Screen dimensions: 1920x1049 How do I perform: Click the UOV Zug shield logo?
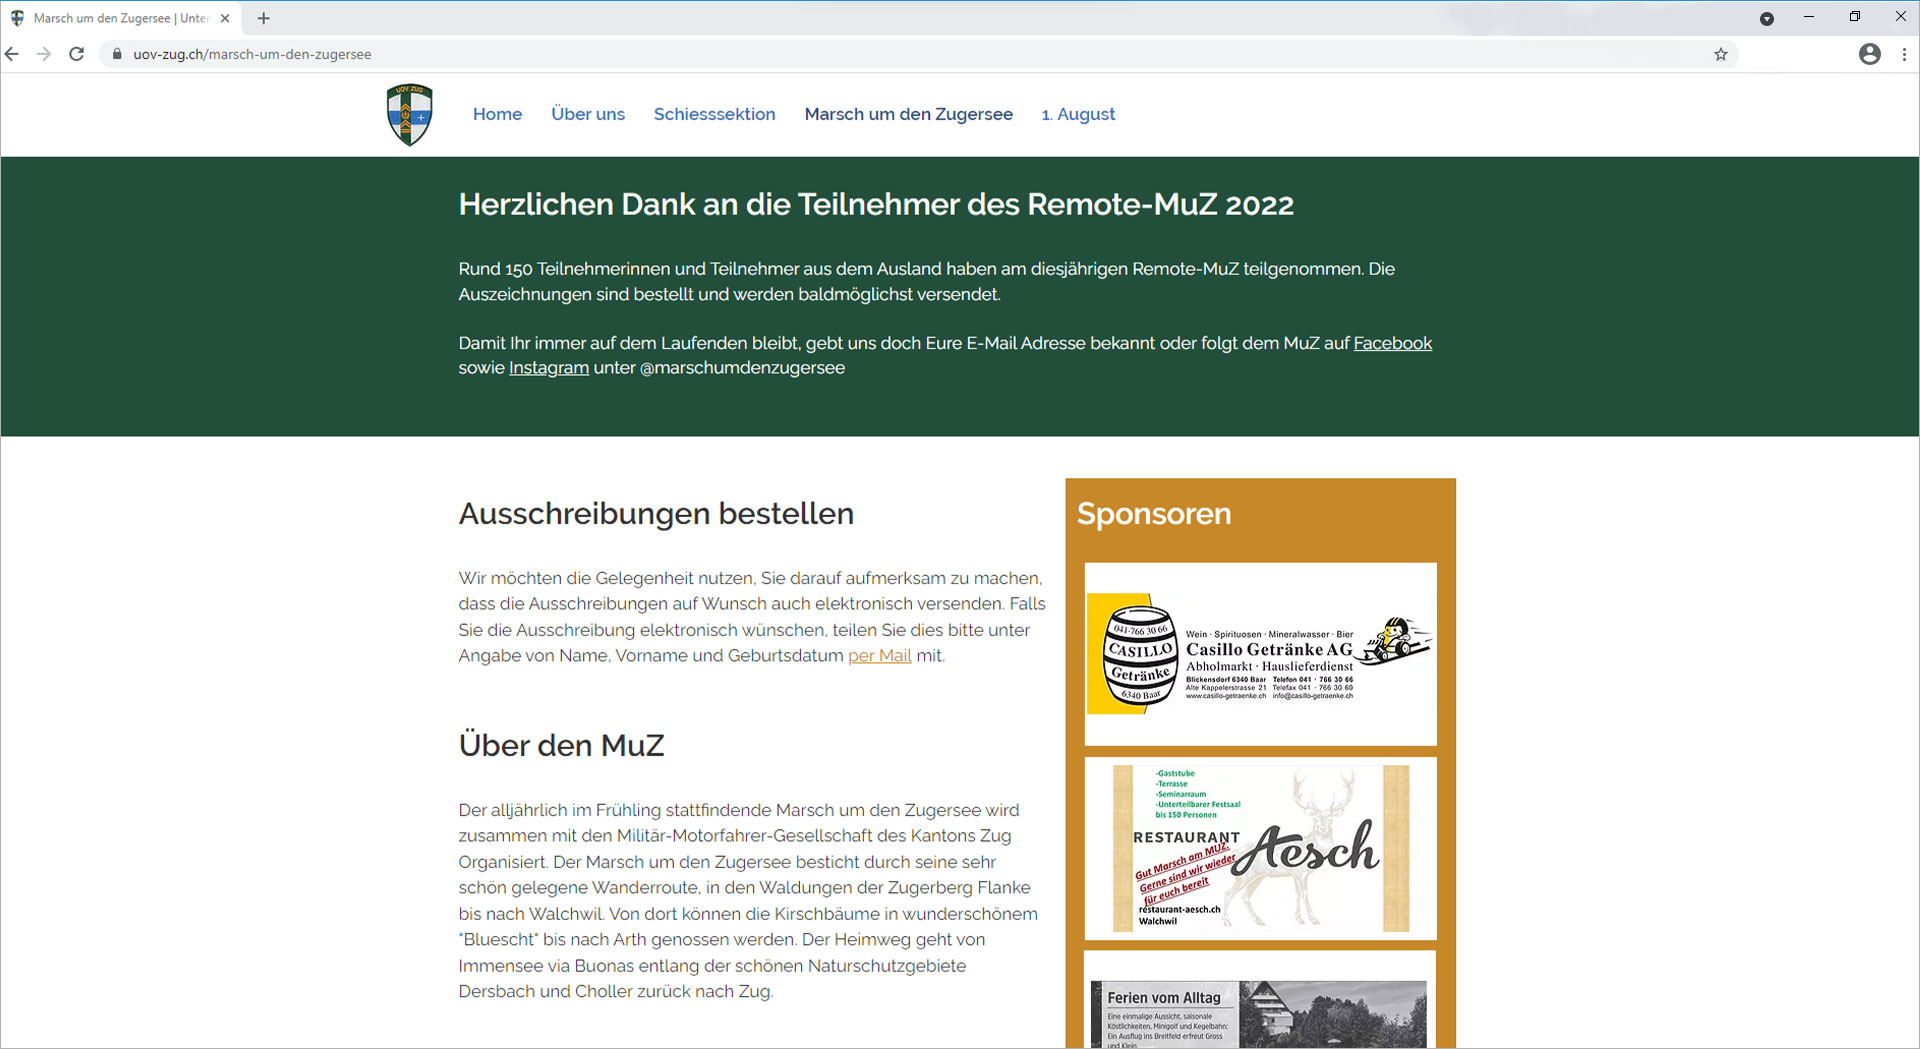[x=409, y=114]
